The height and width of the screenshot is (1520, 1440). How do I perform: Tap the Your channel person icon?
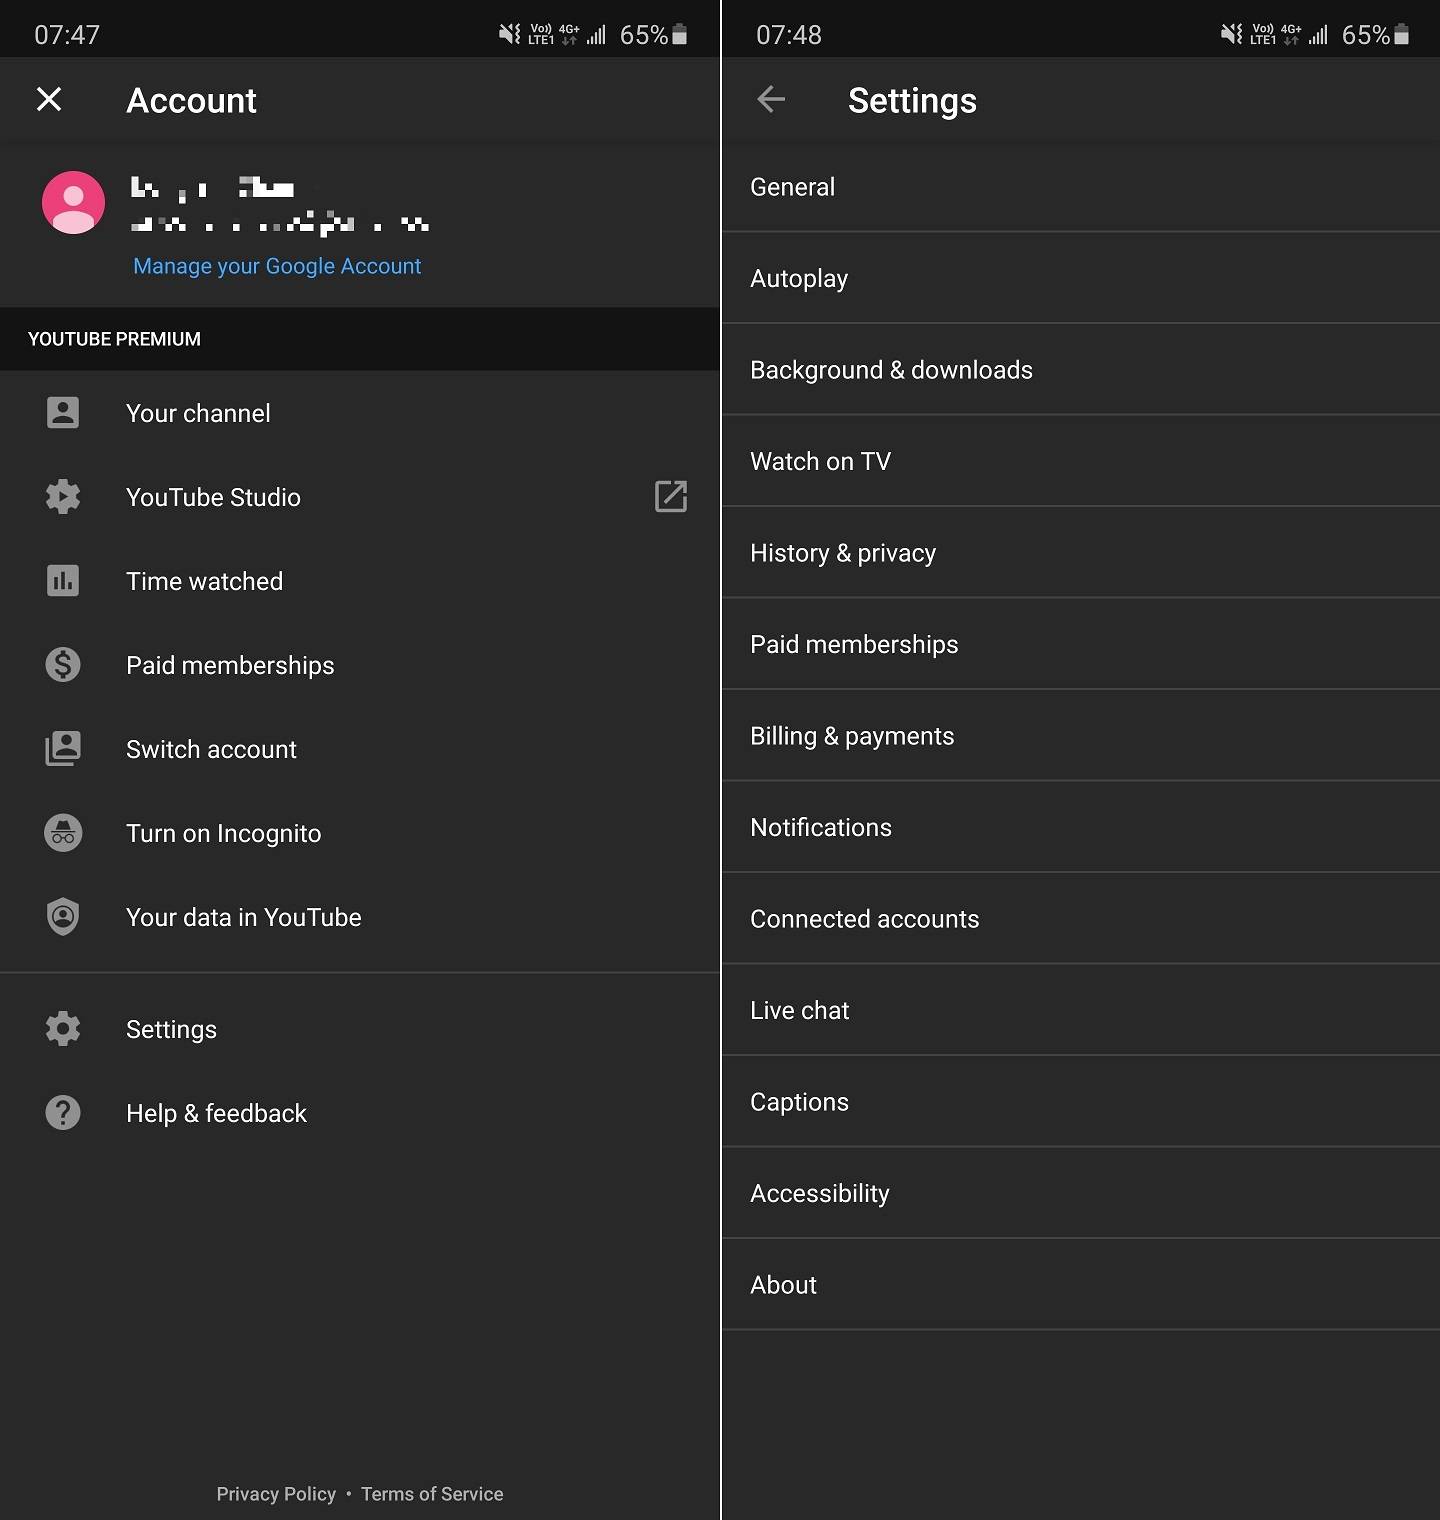pos(63,412)
